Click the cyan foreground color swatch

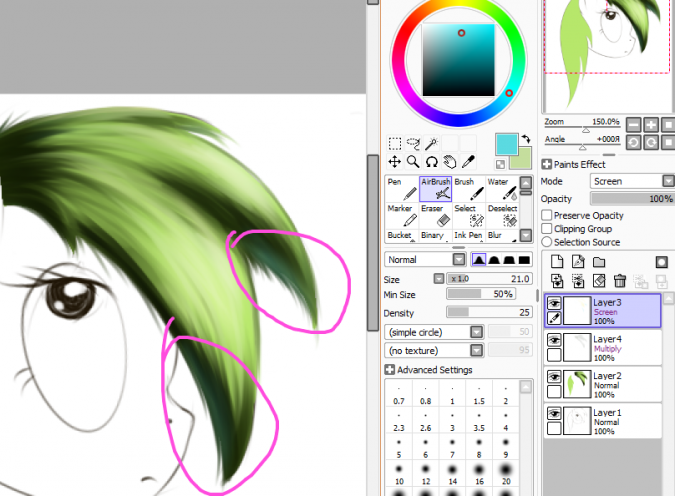pos(507,145)
